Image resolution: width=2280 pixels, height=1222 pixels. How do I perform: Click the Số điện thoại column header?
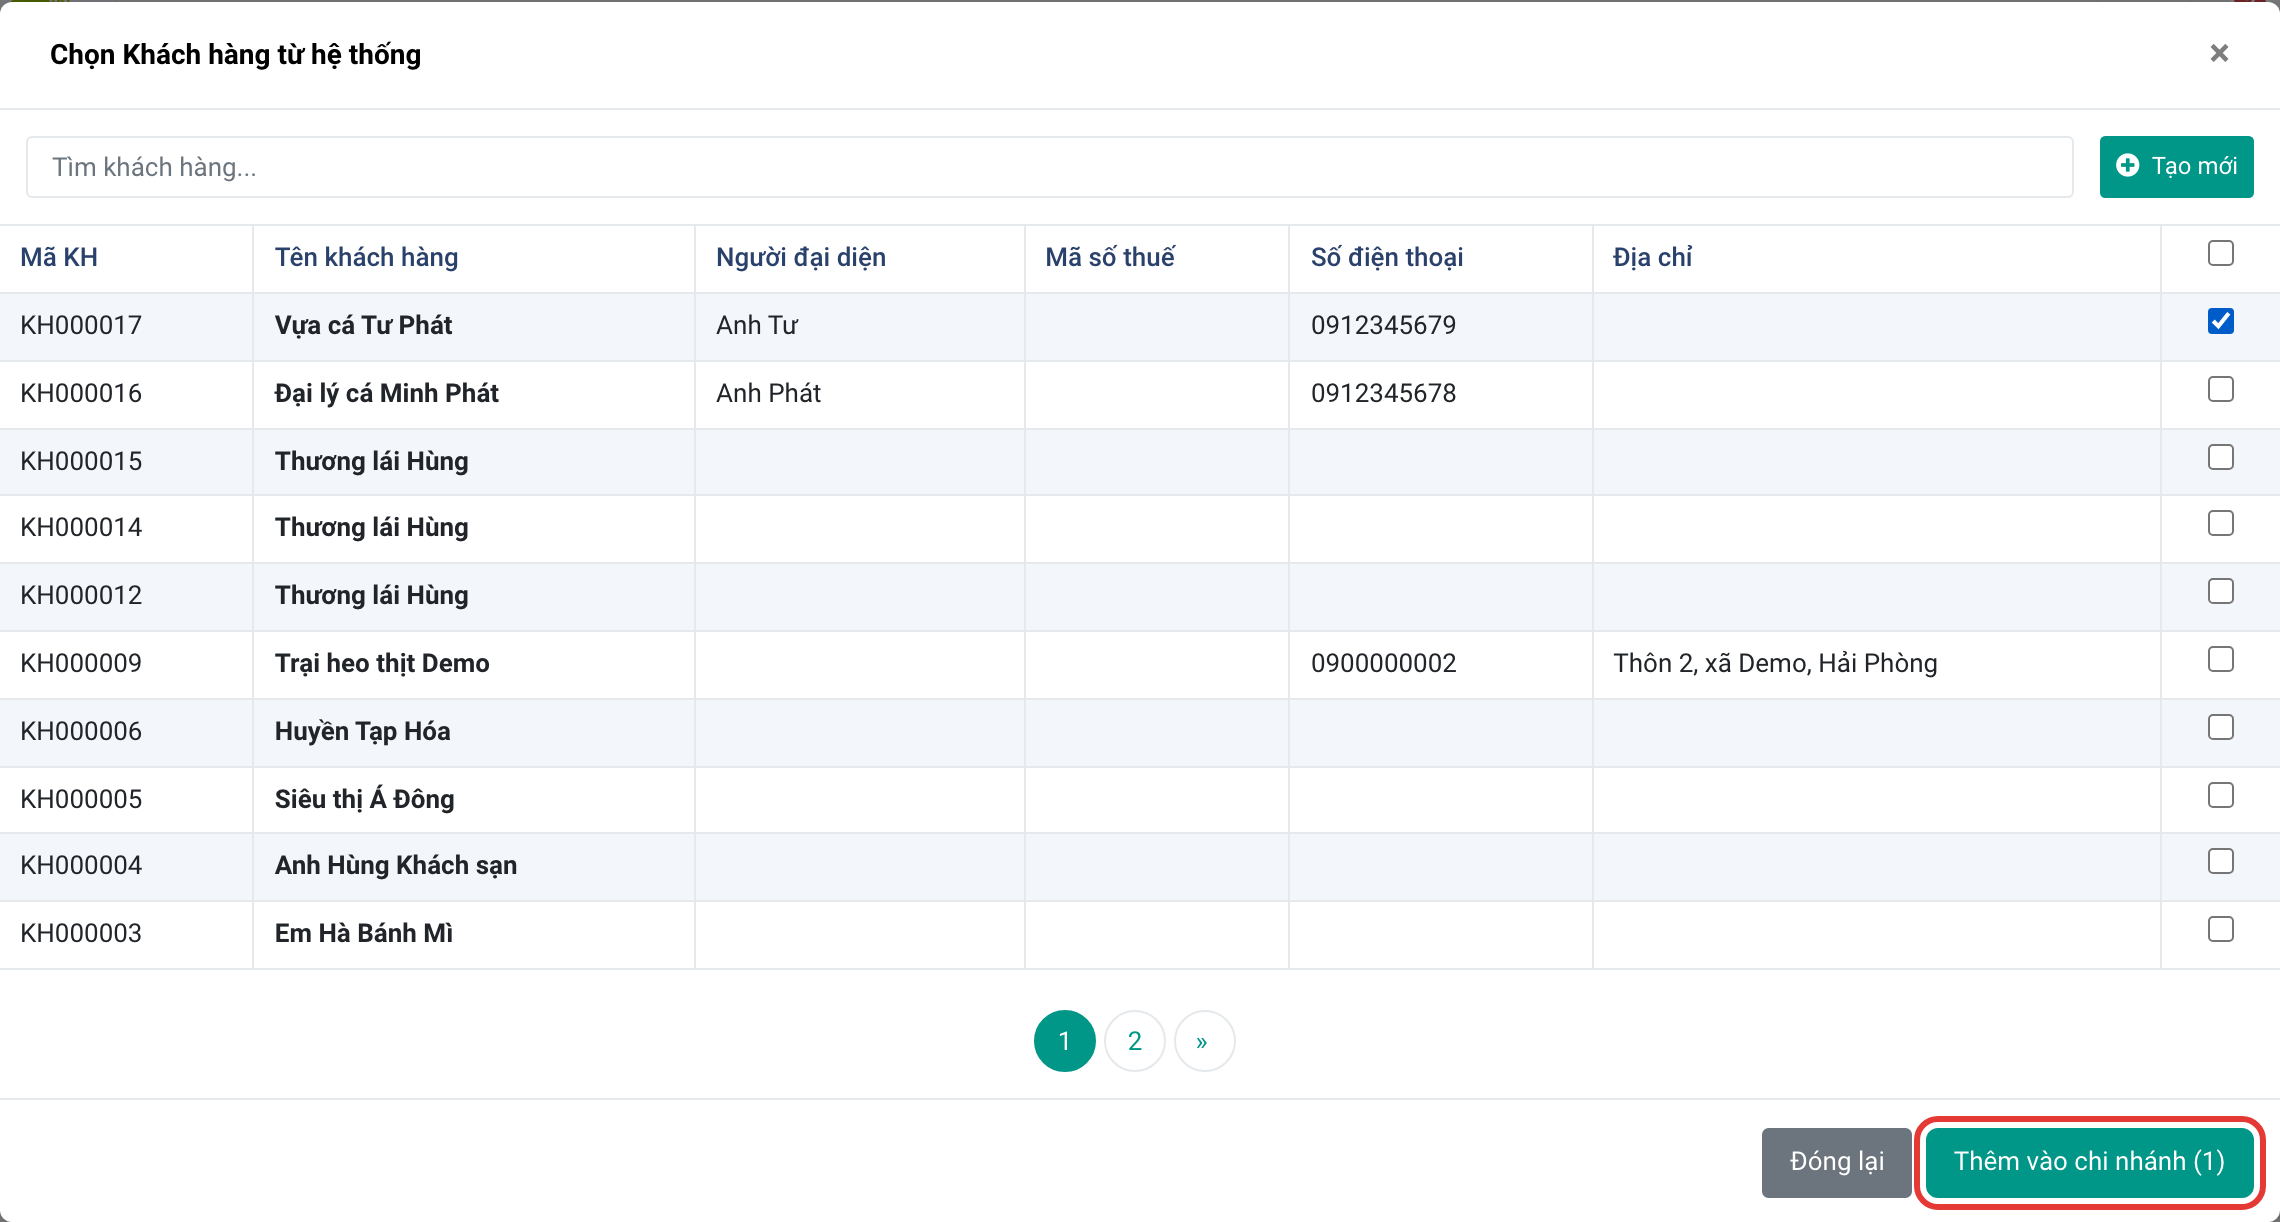pyautogui.click(x=1387, y=257)
